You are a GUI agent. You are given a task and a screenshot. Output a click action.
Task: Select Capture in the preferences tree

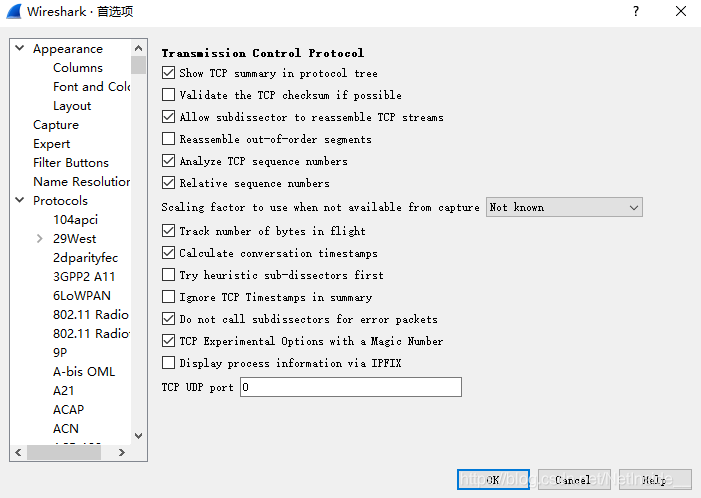click(56, 125)
